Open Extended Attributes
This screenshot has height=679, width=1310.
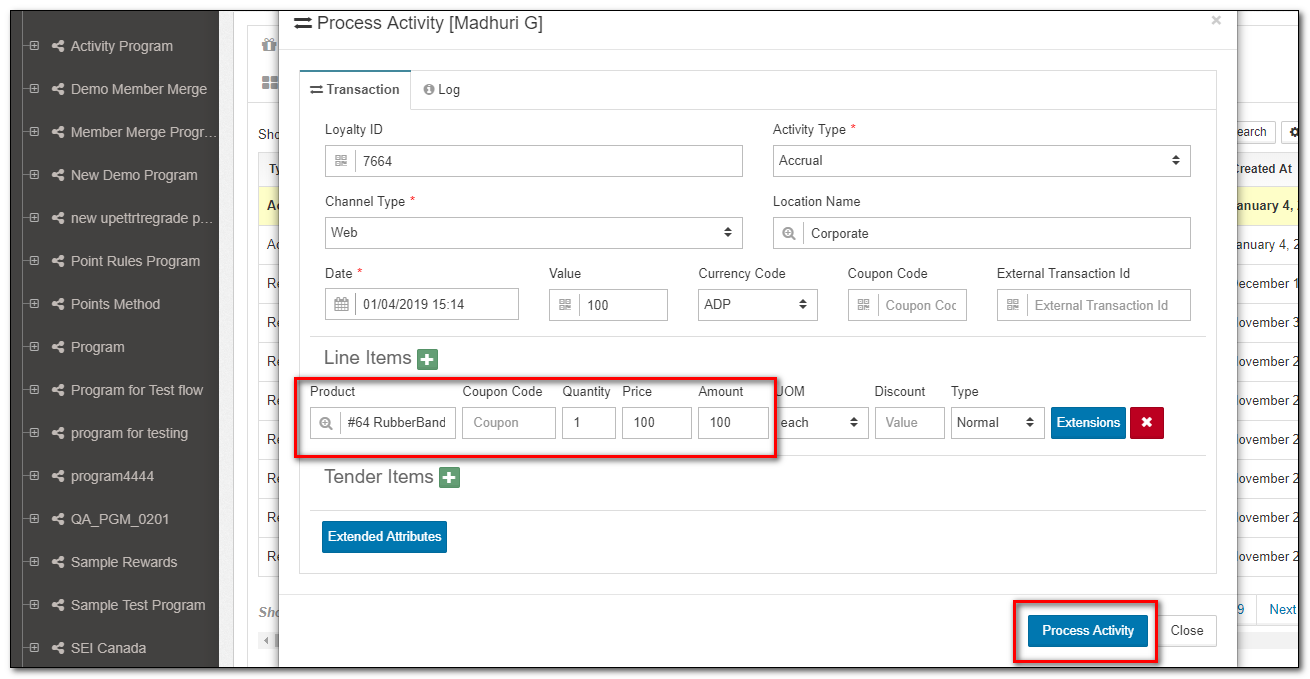point(384,537)
